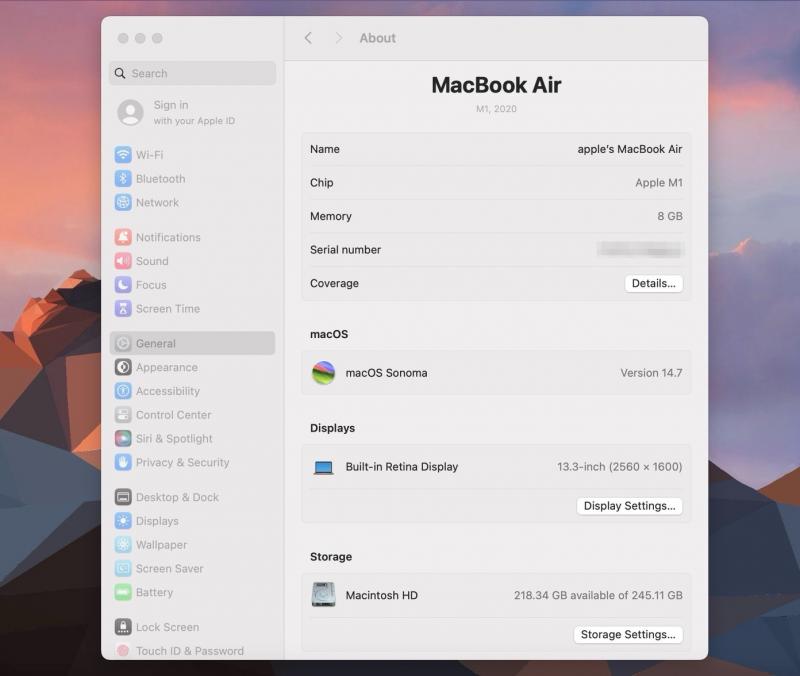Select Focus in the sidebar
This screenshot has width=800, height=676.
(193, 285)
